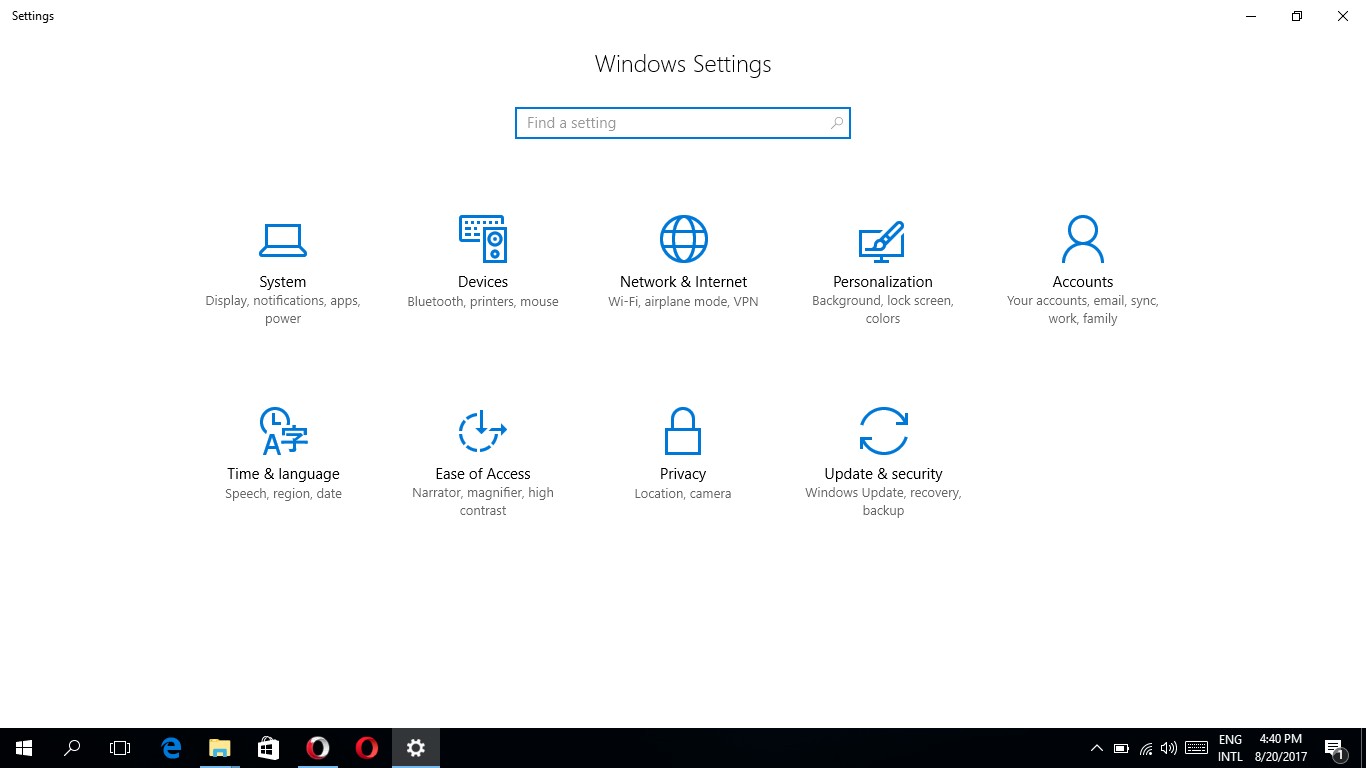The image size is (1366, 768).
Task: Open the Windows Start menu
Action: [24, 748]
